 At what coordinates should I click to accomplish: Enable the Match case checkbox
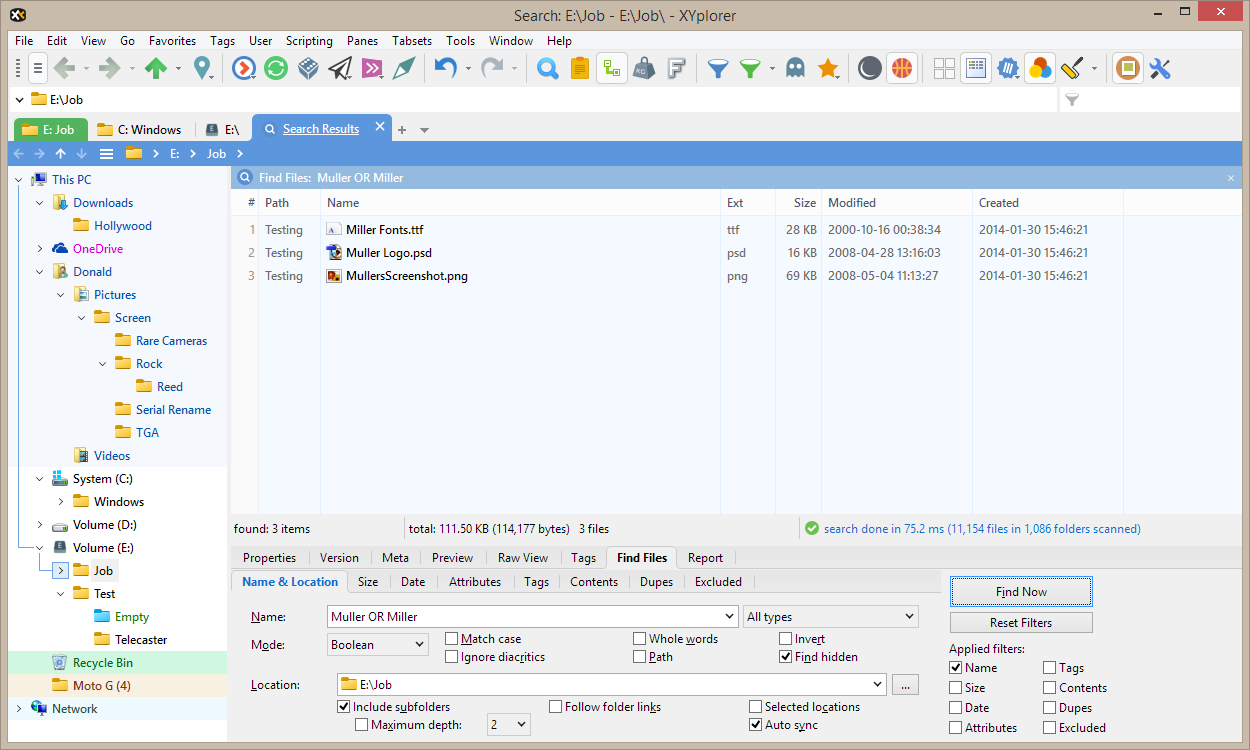[452, 639]
